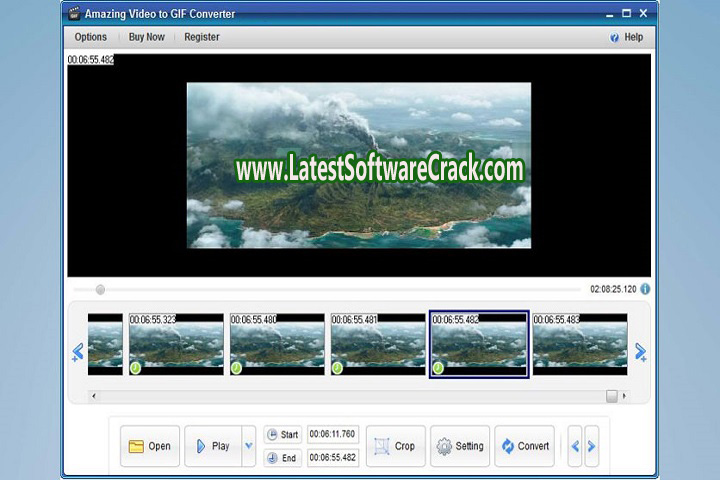
Task: Open Help in the top right
Action: (627, 37)
